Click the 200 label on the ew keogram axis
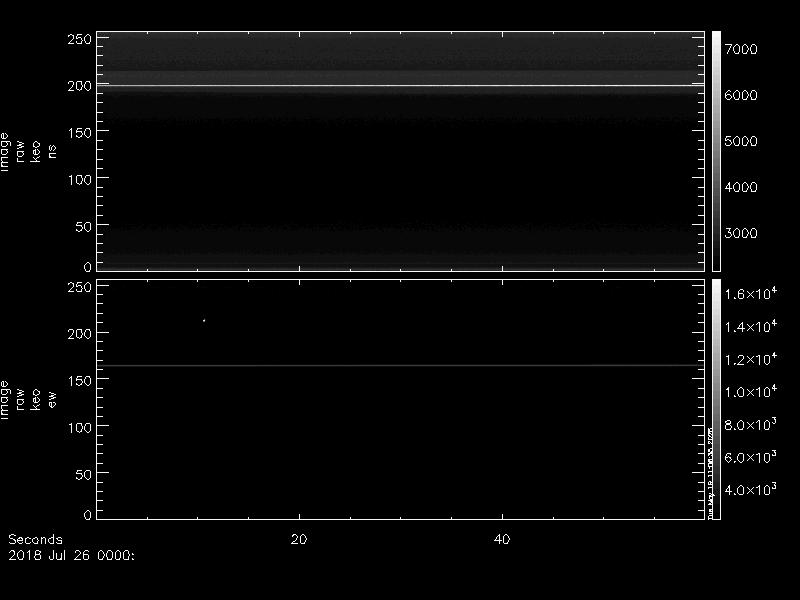Screen dimensions: 800x600 [x=80, y=334]
